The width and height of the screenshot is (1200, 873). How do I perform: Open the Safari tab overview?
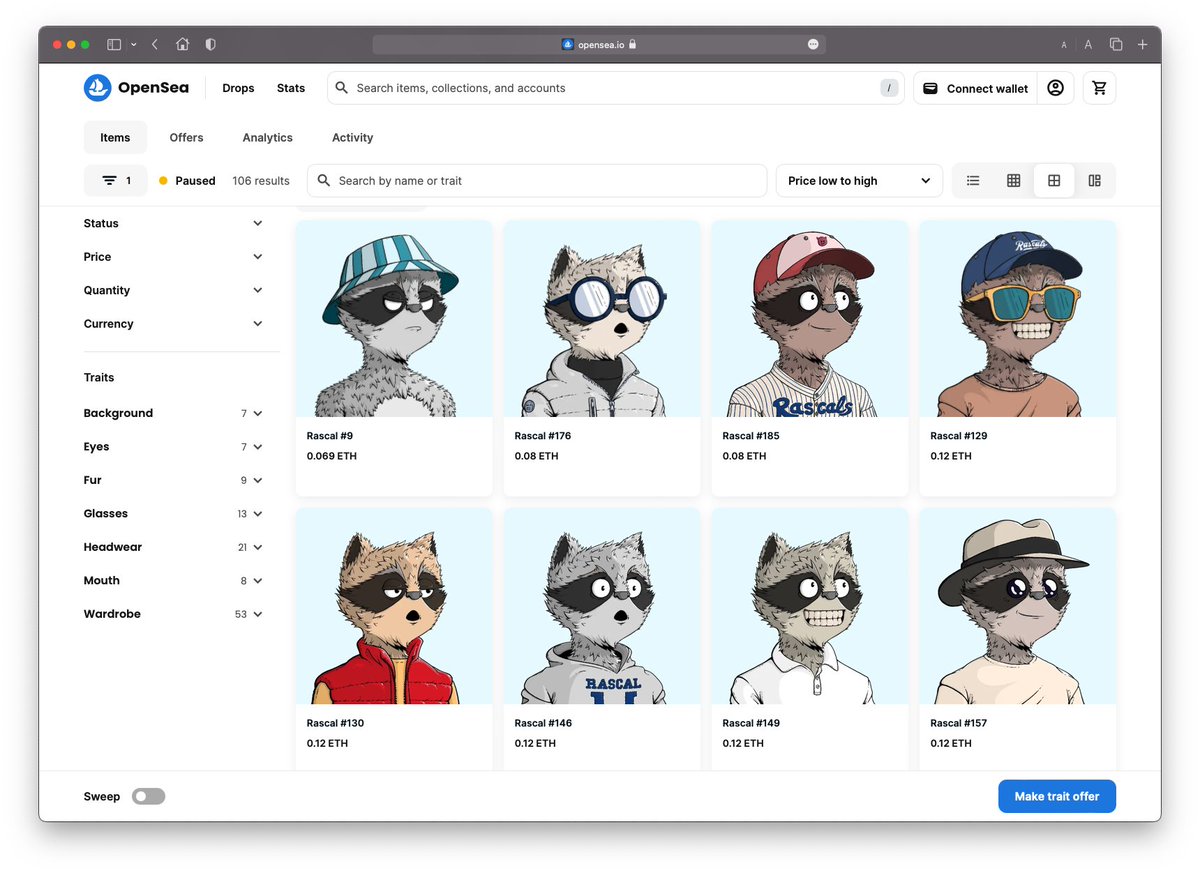pos(1116,44)
